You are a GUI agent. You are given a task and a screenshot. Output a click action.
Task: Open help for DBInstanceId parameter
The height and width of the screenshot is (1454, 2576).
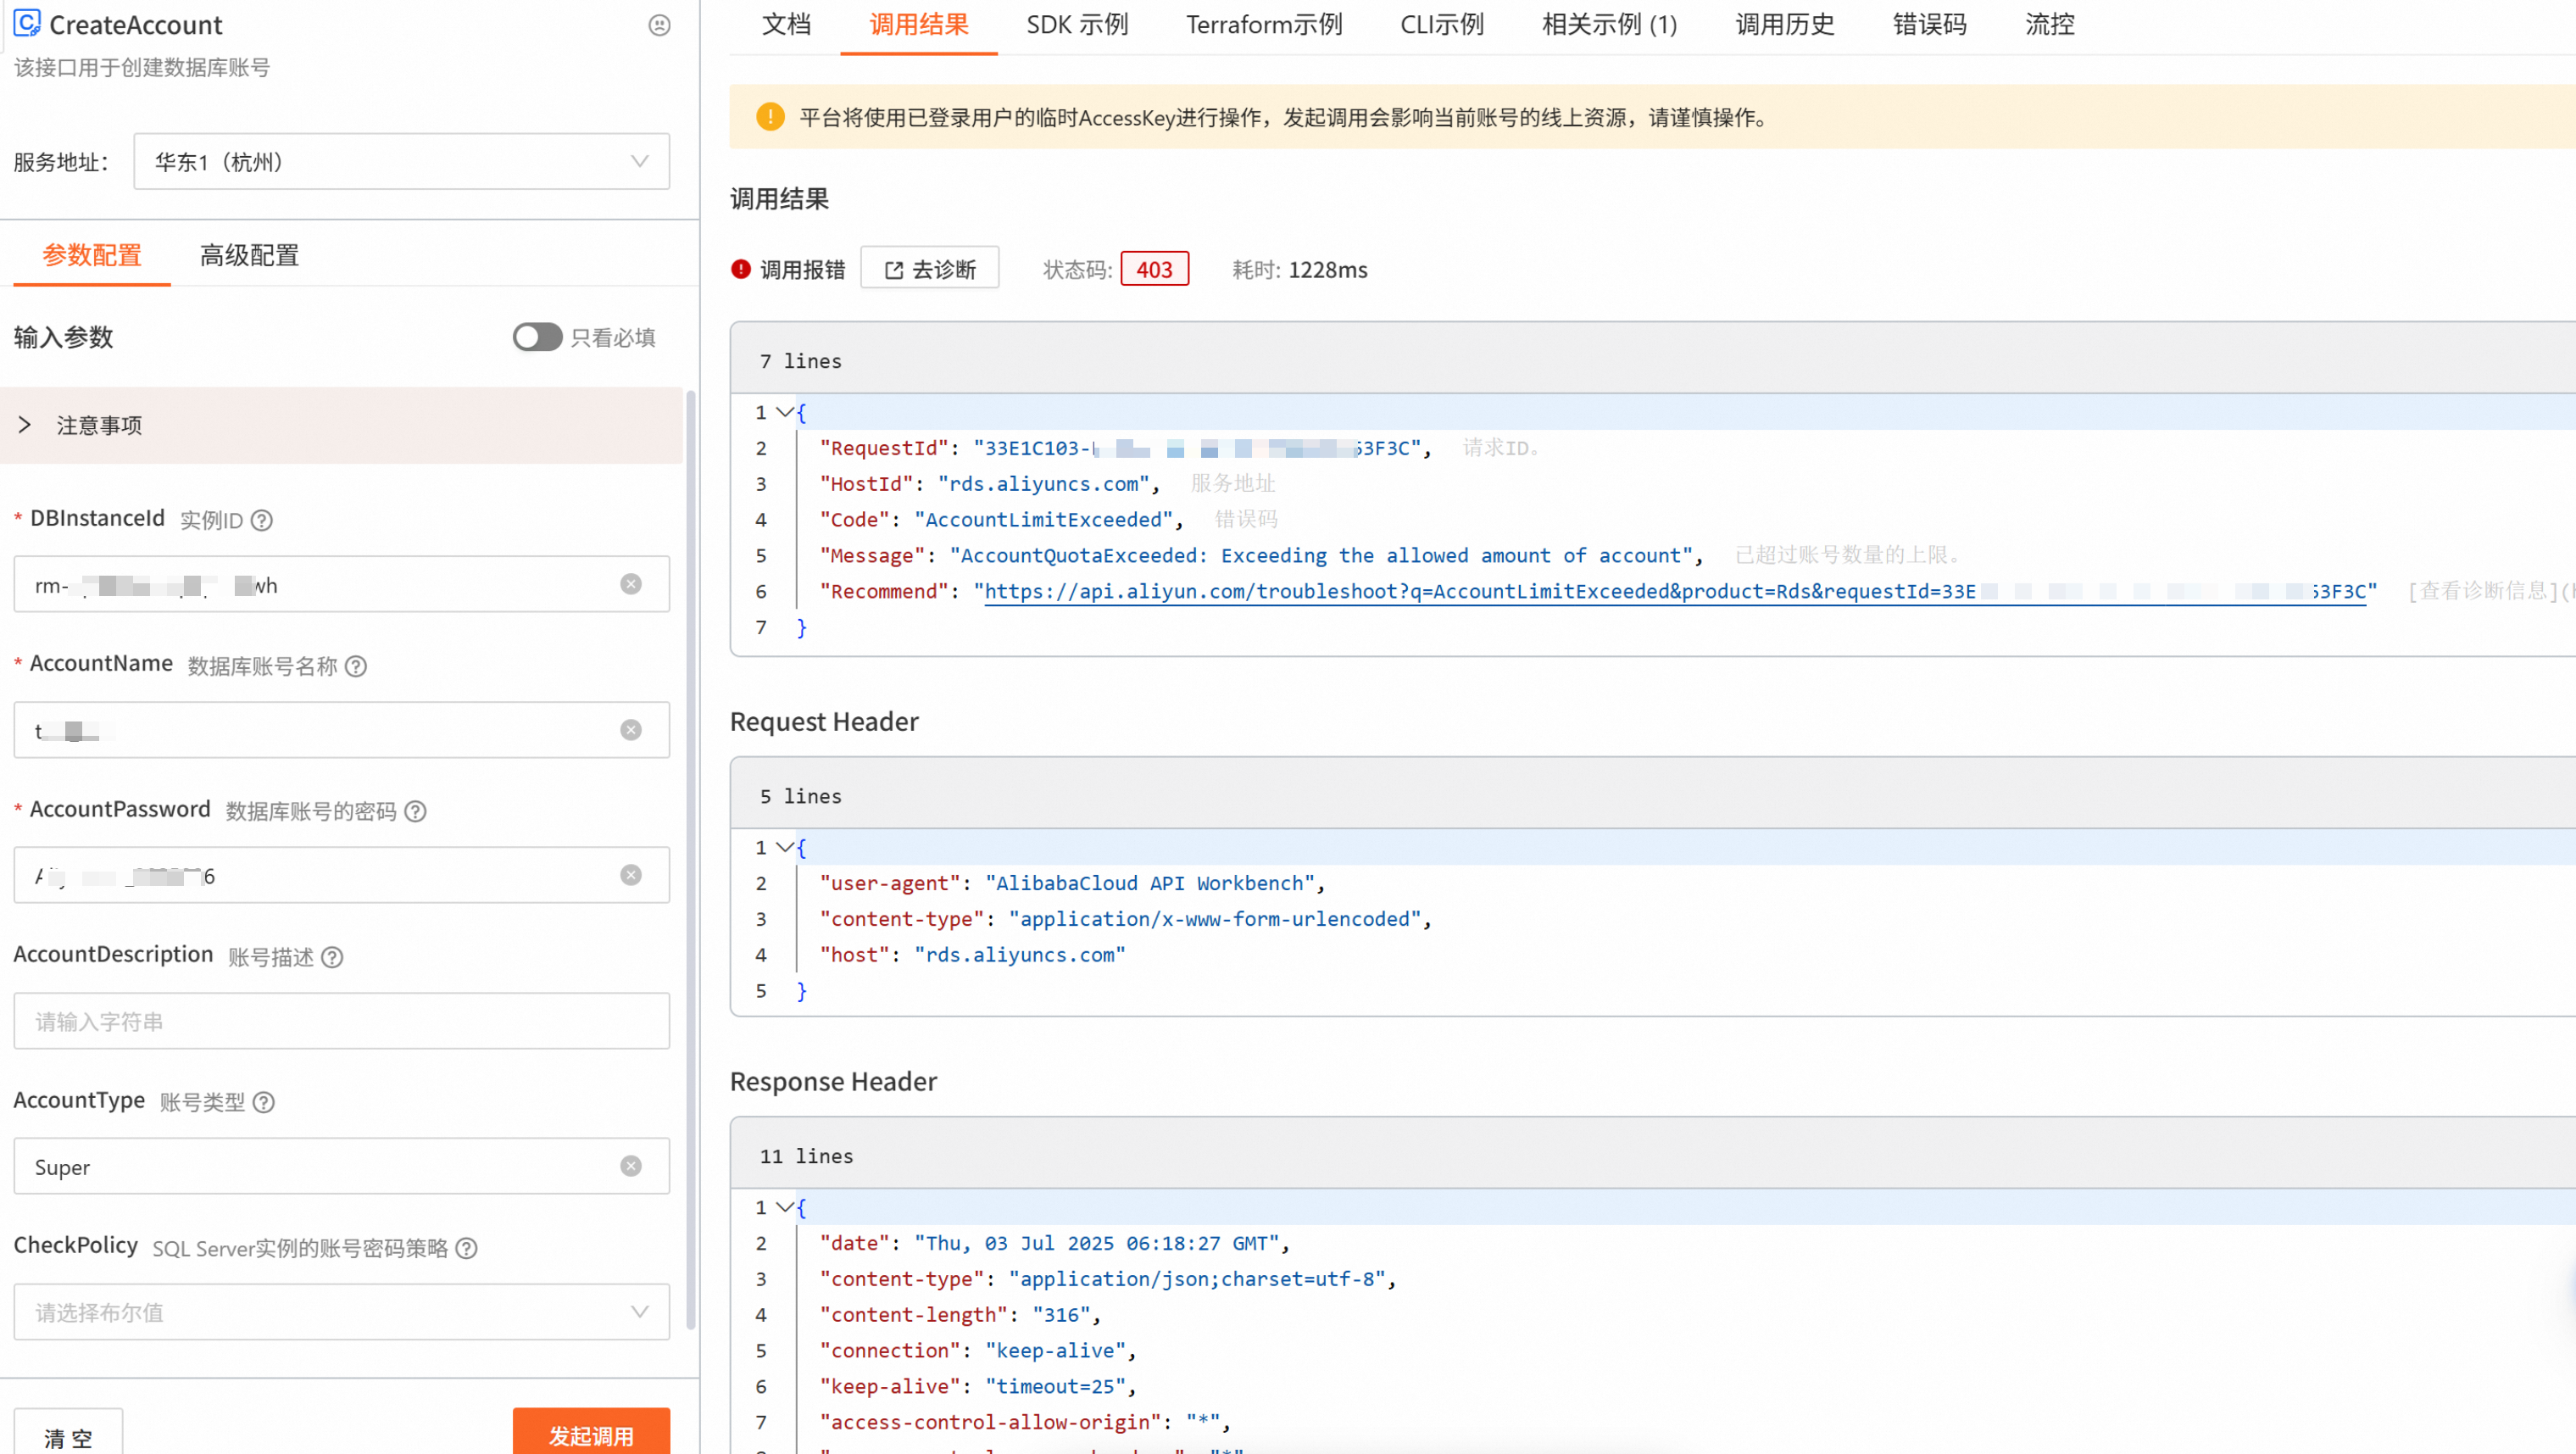(x=262, y=520)
